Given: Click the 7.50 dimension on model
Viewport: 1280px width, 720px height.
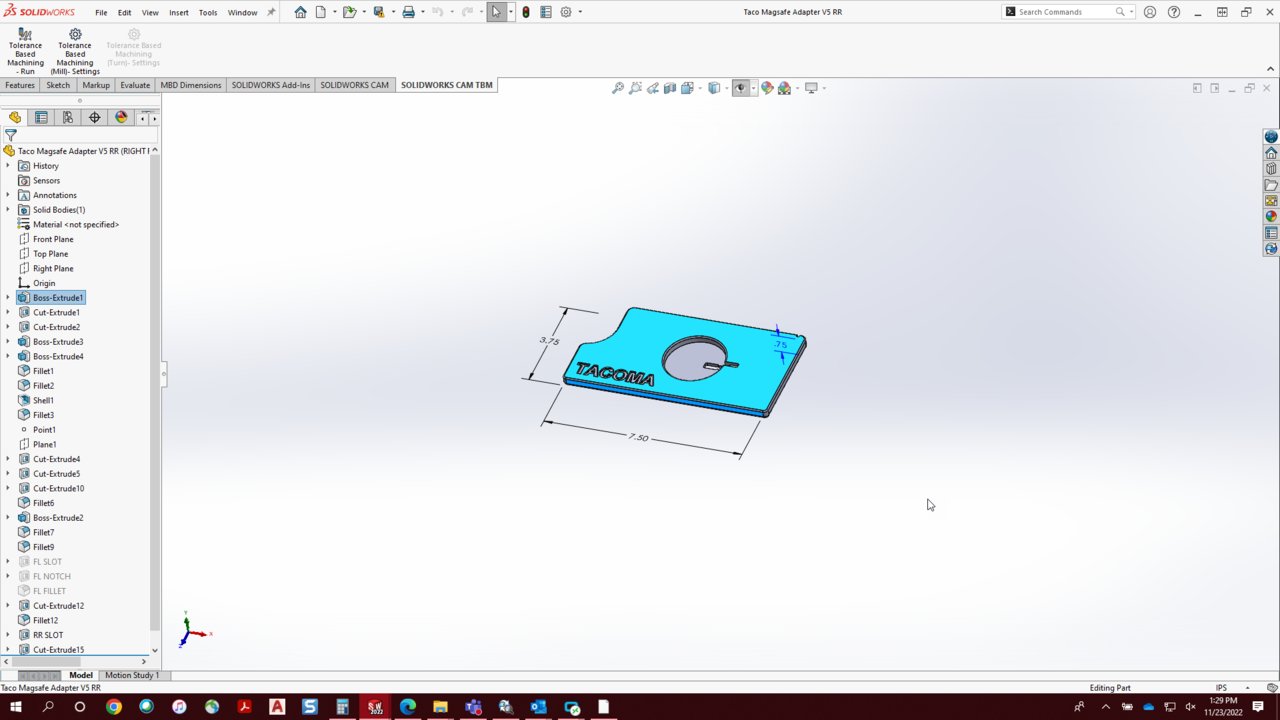Looking at the screenshot, I should click(x=638, y=437).
